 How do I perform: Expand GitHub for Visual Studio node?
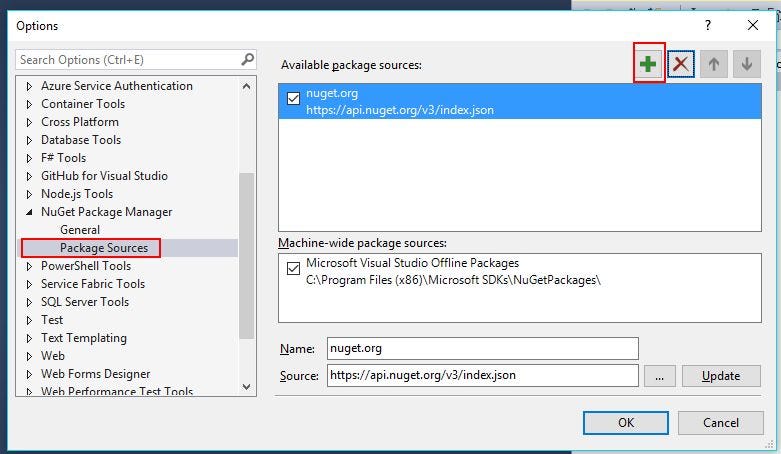tap(29, 176)
